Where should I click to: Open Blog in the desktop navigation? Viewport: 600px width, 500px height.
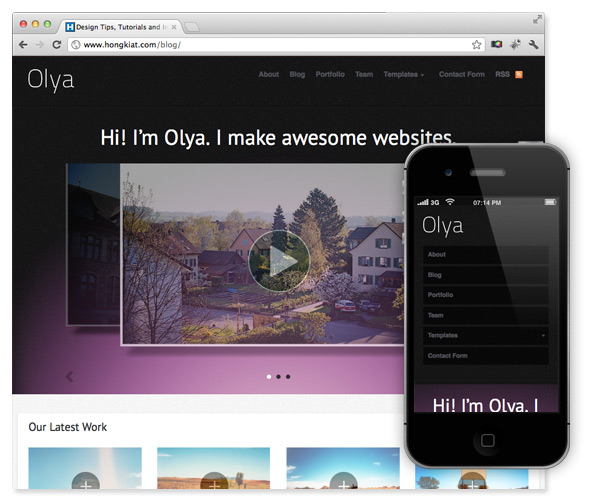(x=297, y=75)
